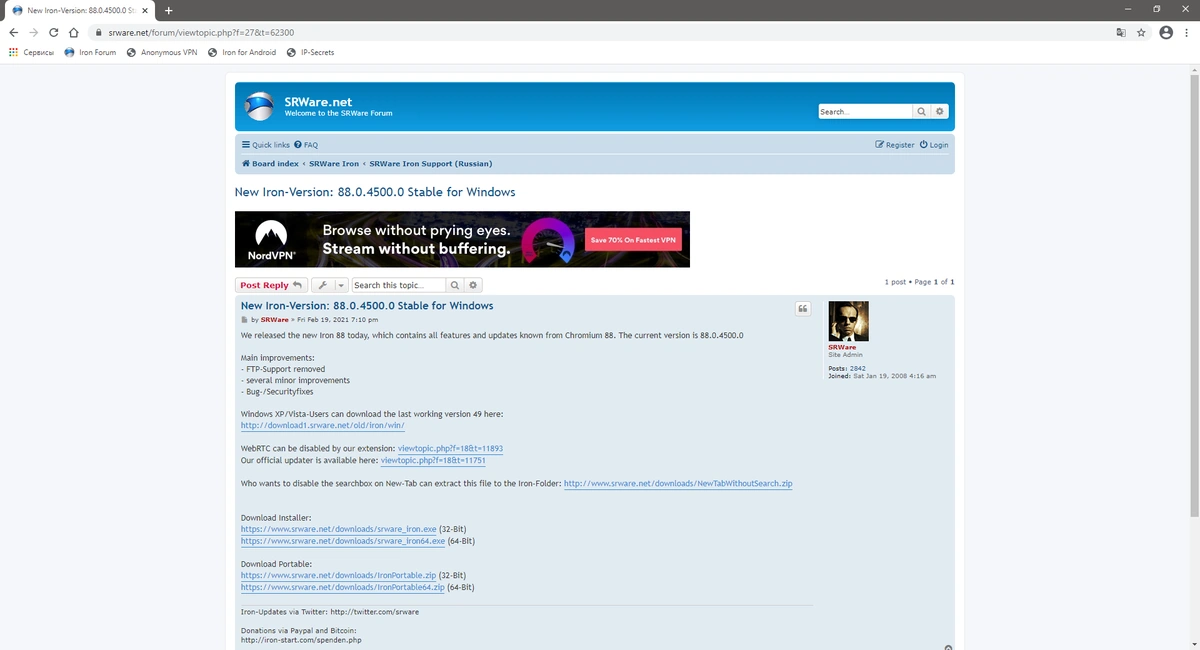Download srware_iron64.exe 64-Bit installer
This screenshot has height=650, width=1200.
[343, 541]
